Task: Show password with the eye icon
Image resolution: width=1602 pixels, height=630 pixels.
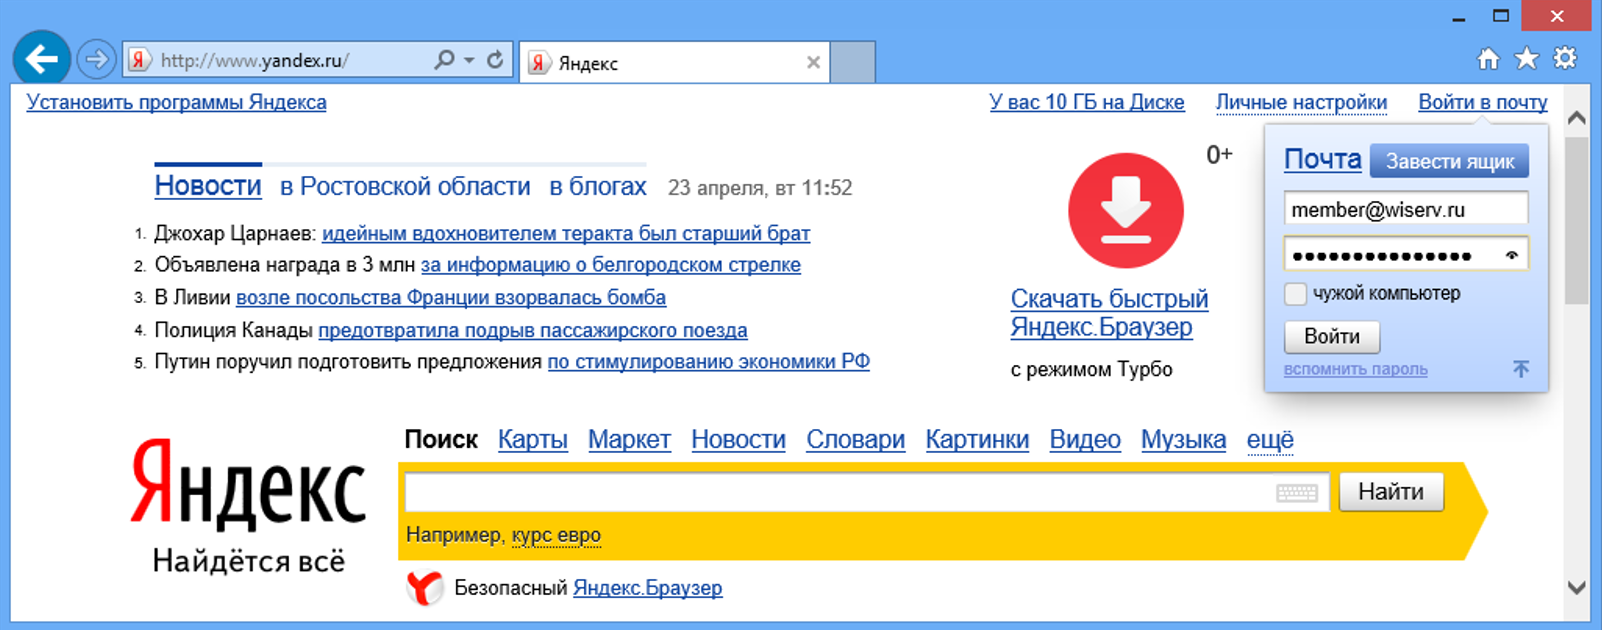Action: [x=1512, y=255]
